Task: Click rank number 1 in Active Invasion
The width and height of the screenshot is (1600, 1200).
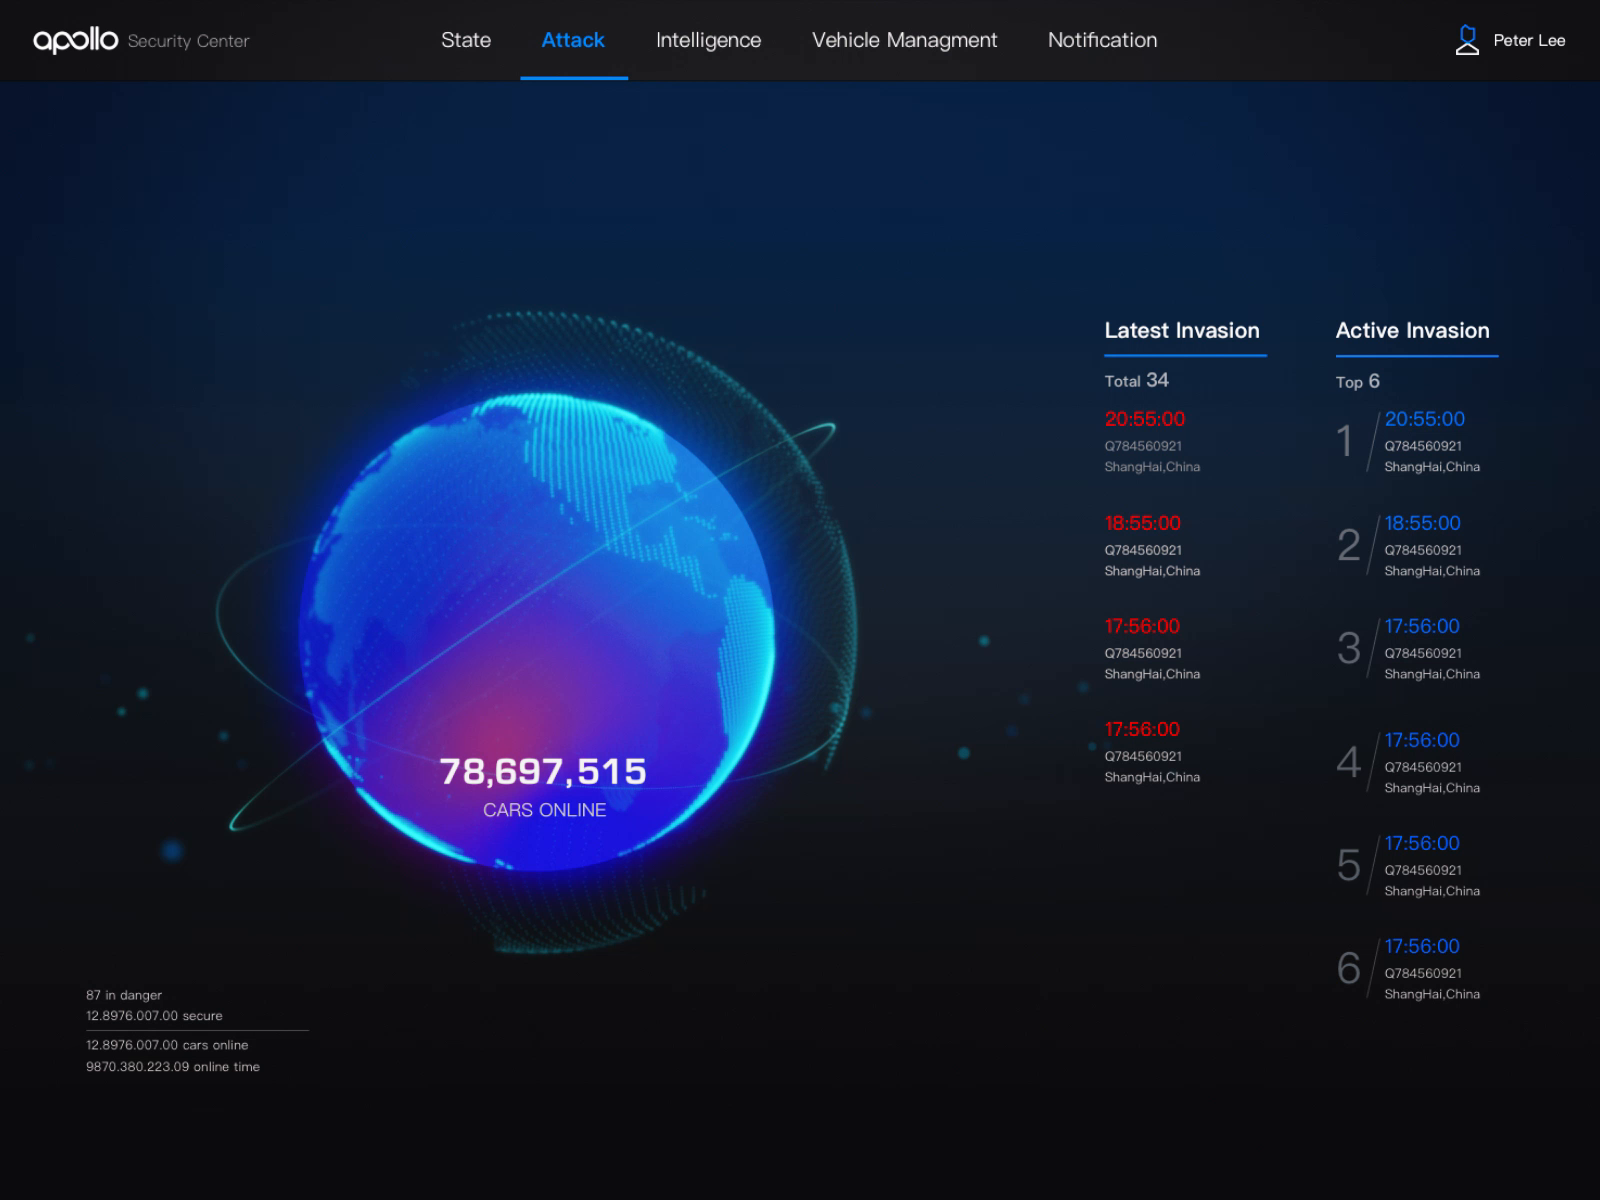Action: [1345, 441]
